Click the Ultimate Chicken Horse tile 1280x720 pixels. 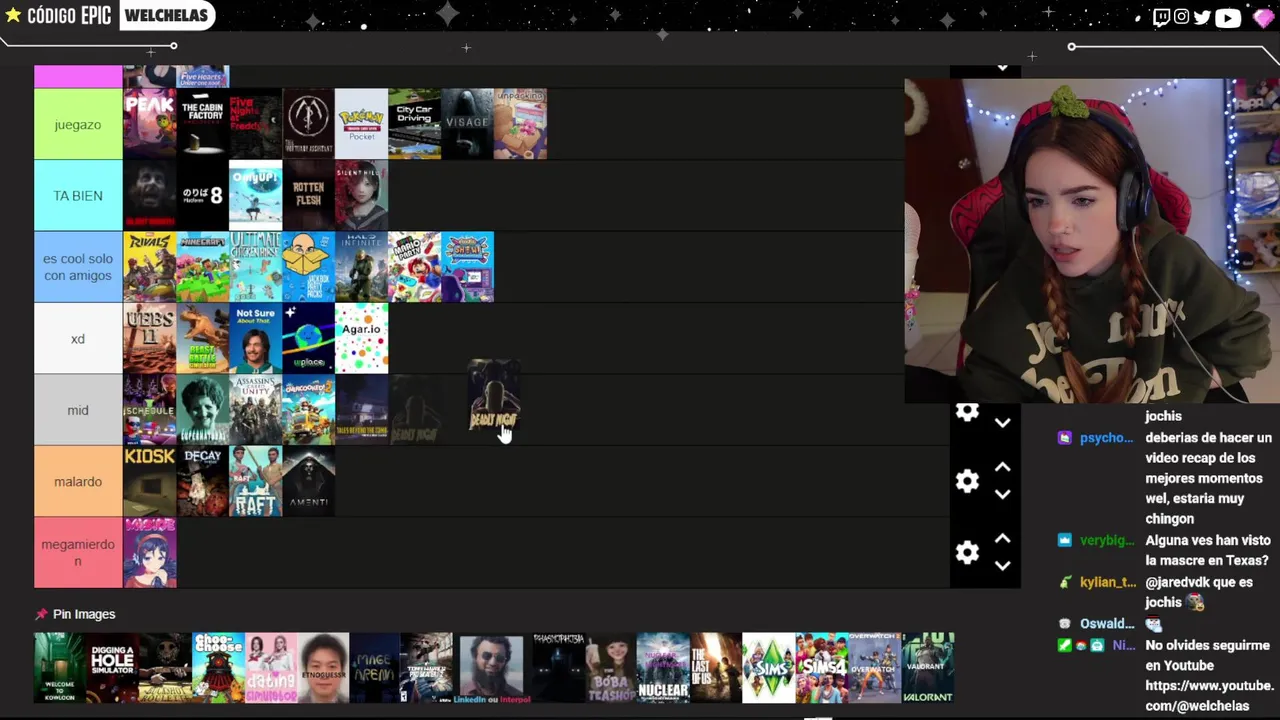click(x=256, y=267)
